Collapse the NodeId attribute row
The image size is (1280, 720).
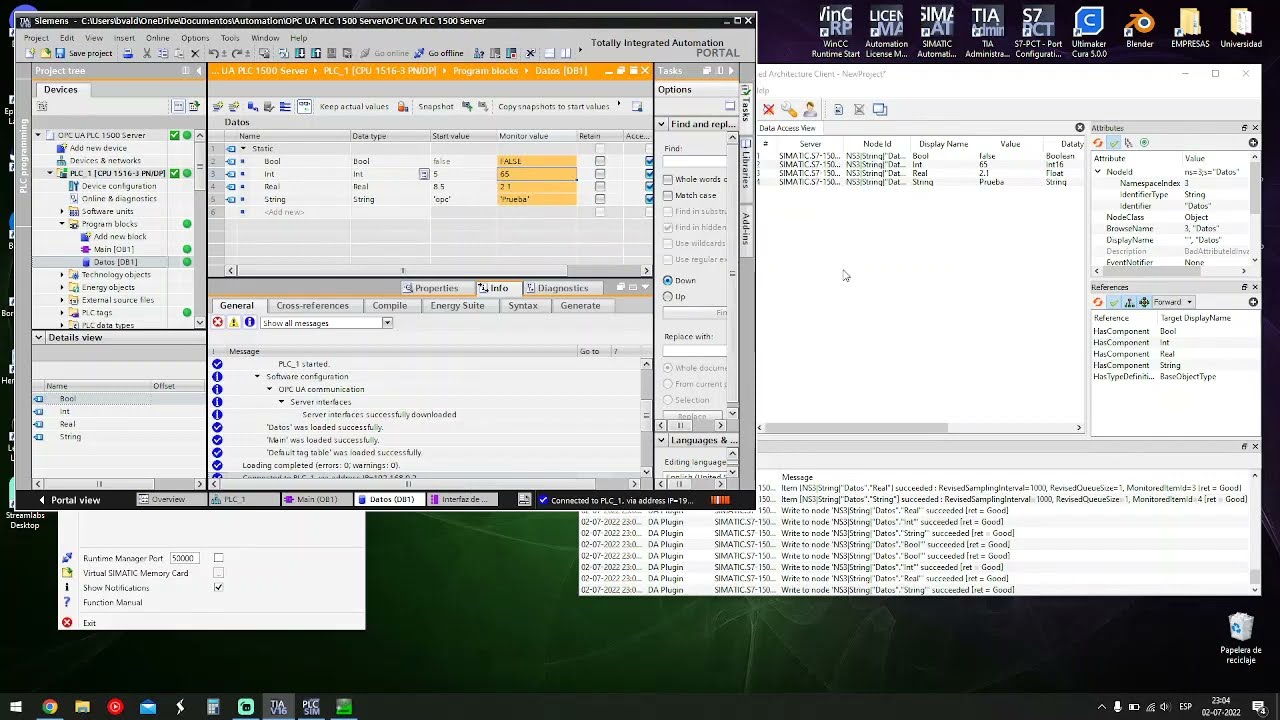[x=1098, y=172]
